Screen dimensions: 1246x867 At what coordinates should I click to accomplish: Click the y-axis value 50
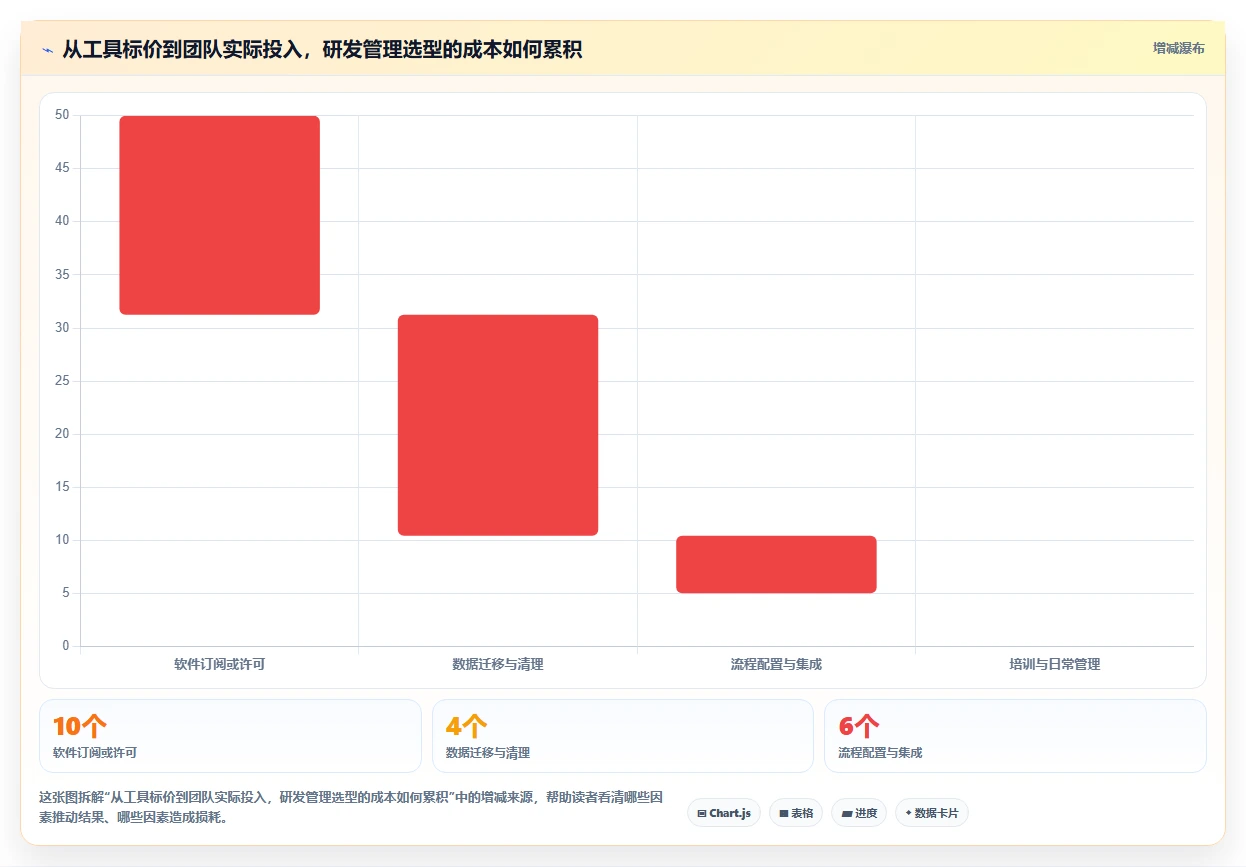pyautogui.click(x=62, y=115)
